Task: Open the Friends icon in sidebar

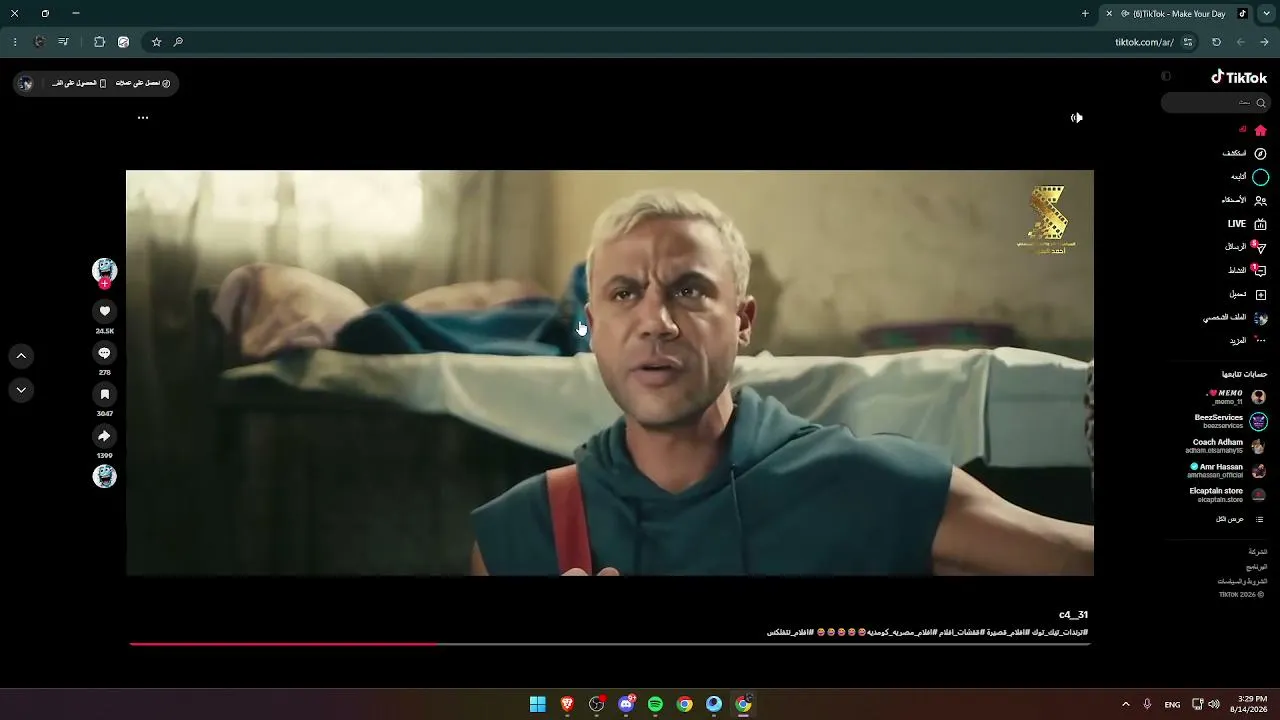Action: [1260, 200]
